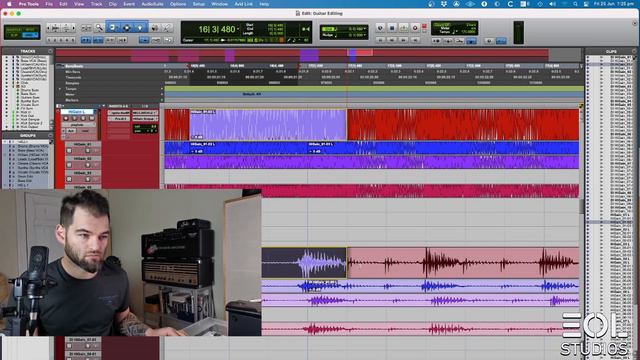
Task: Click the edit mode selector (Shuffle/Slip/Spot/Grid)
Action: (x=22, y=33)
